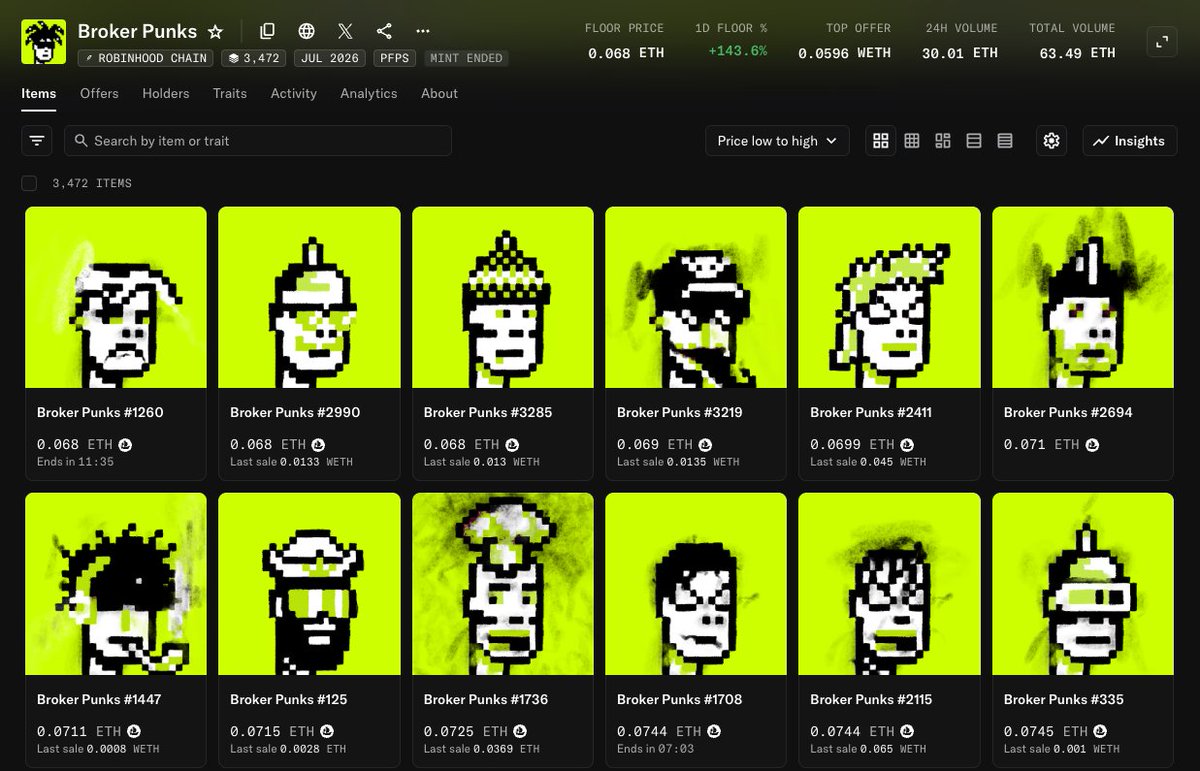This screenshot has width=1200, height=771.
Task: Click the JUL 2026 date badge
Action: 330,58
